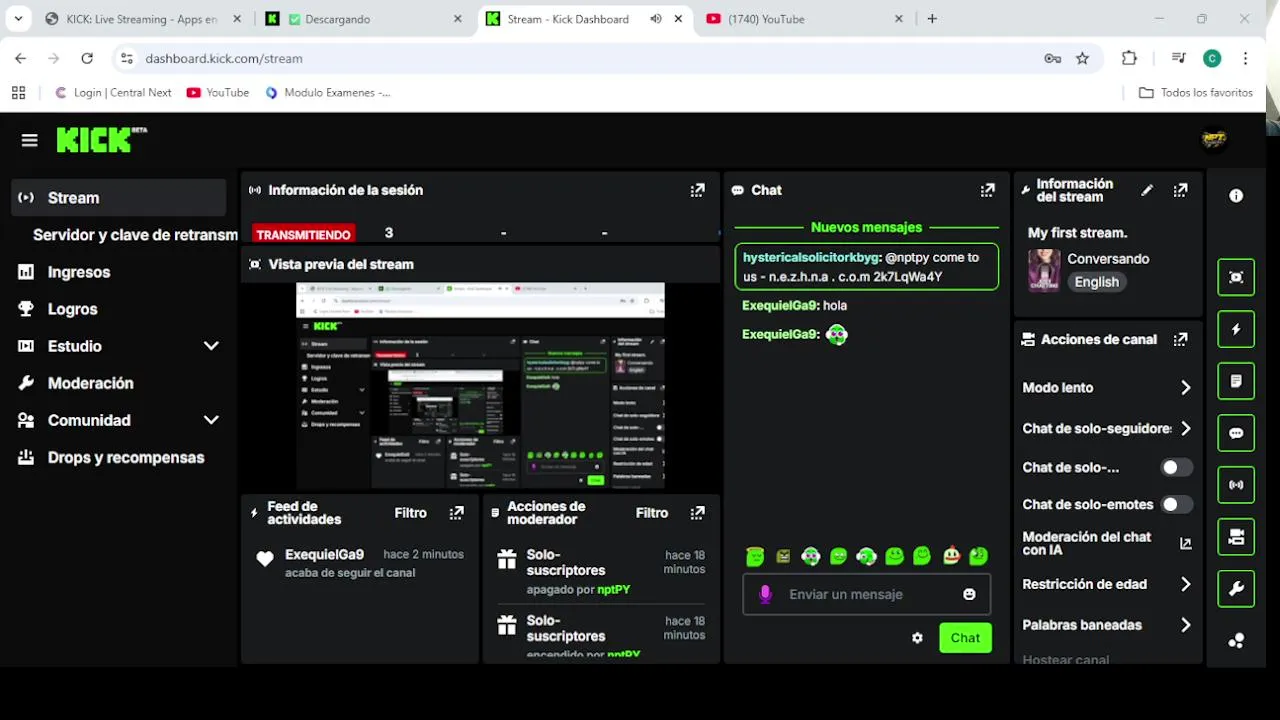Click the purple microphone icon in message box
This screenshot has width=1280, height=720.
[765, 594]
